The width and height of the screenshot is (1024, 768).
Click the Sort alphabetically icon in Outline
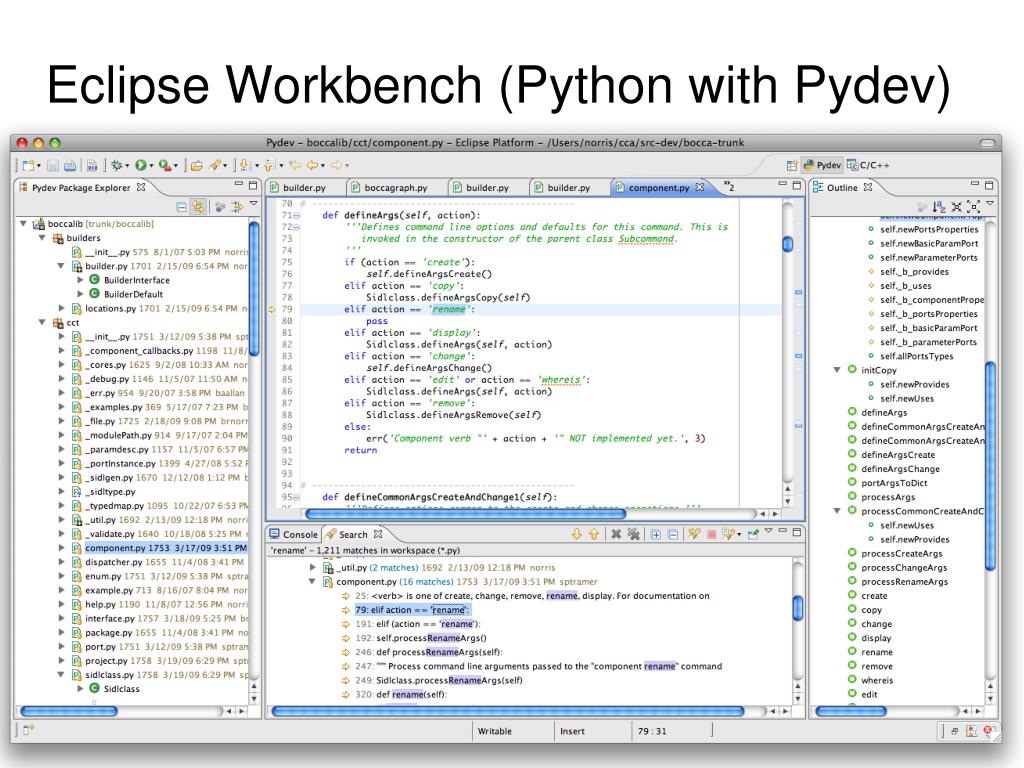click(x=938, y=207)
